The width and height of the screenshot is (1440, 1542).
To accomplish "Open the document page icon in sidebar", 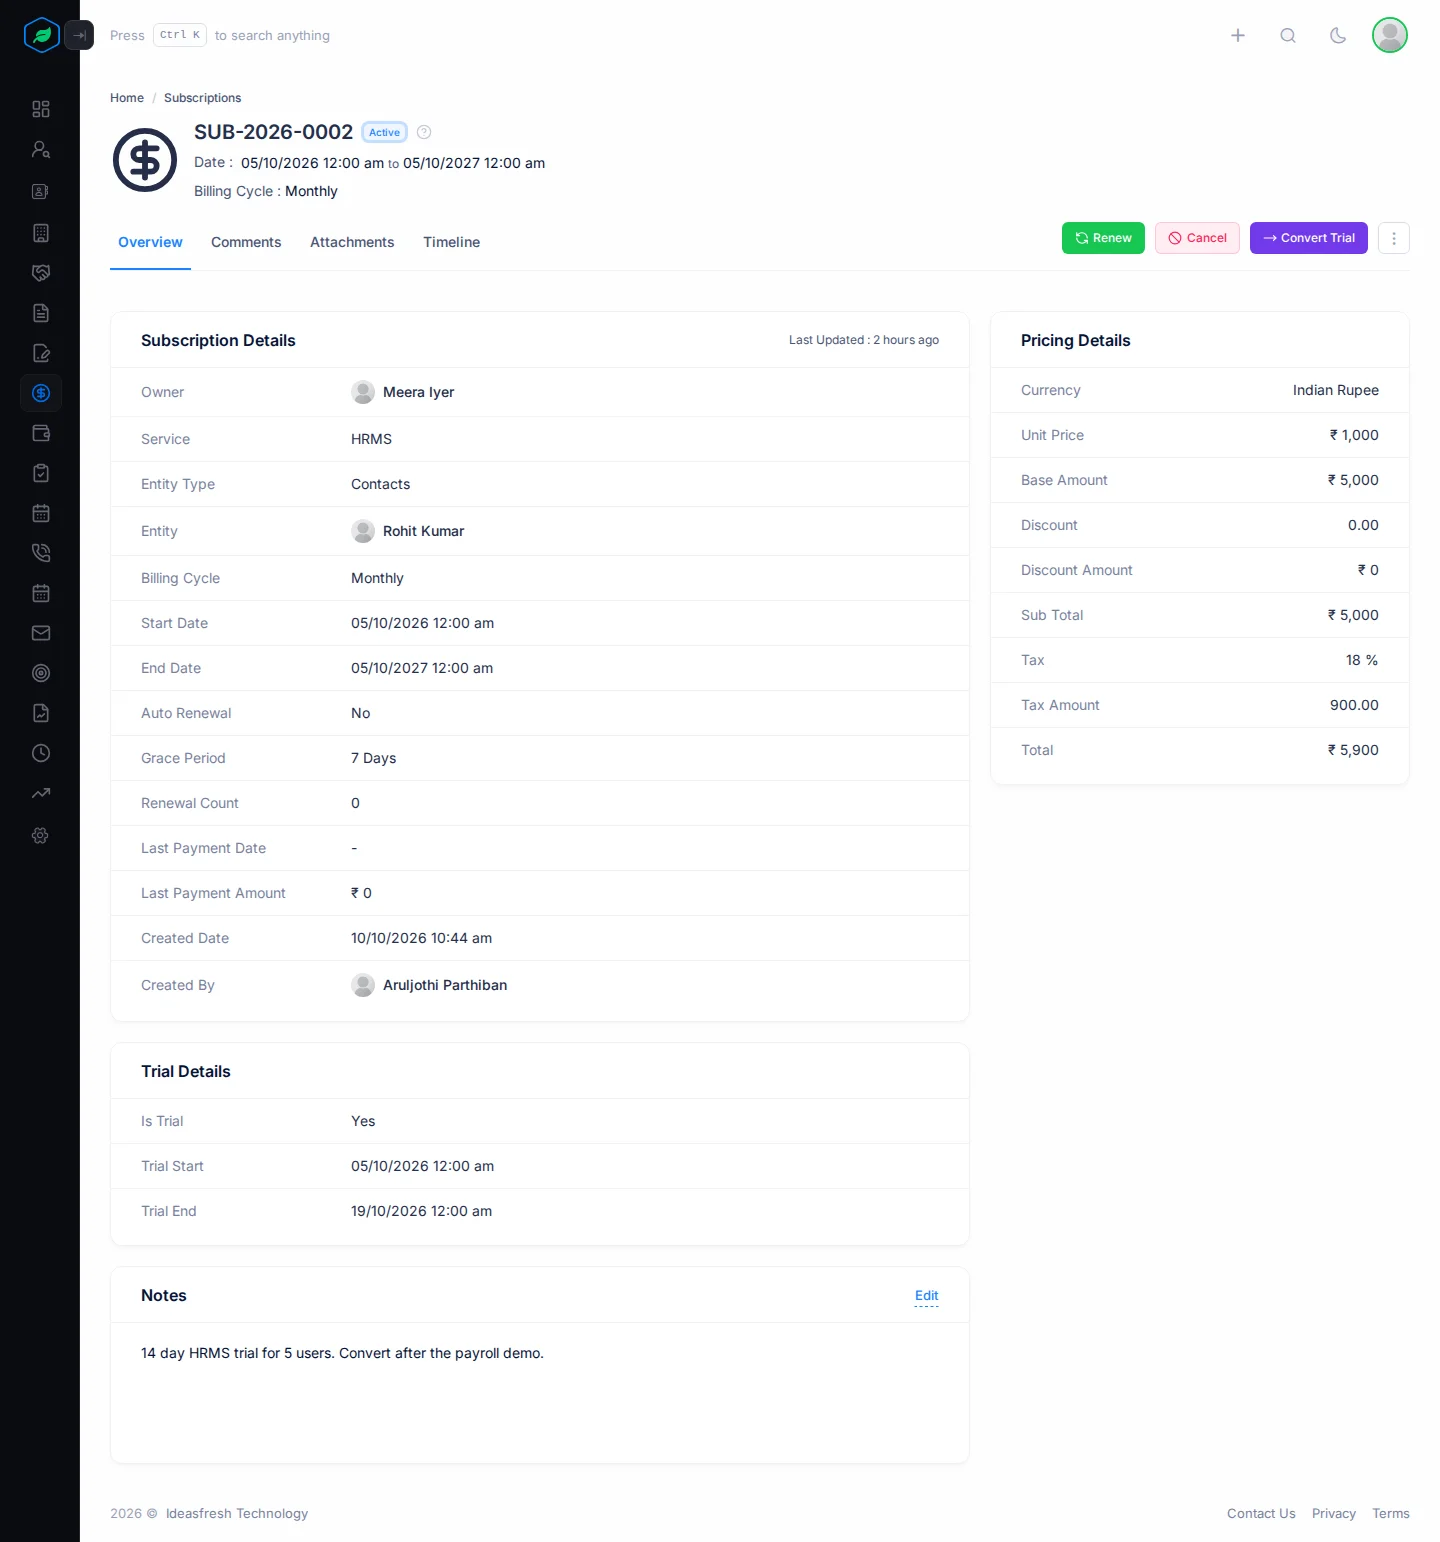I will (x=41, y=313).
